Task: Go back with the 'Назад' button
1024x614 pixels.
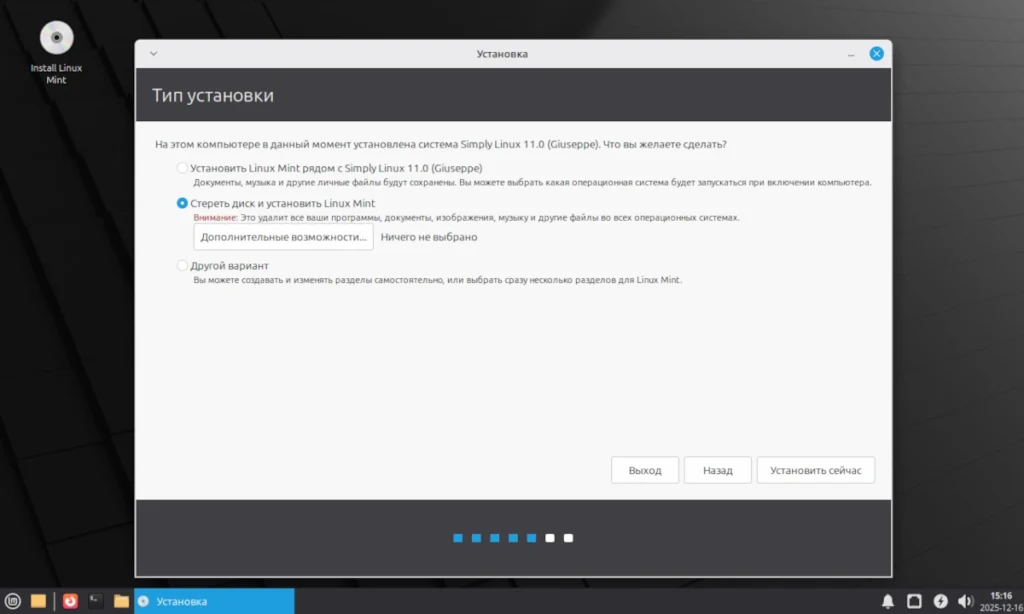Action: click(717, 470)
